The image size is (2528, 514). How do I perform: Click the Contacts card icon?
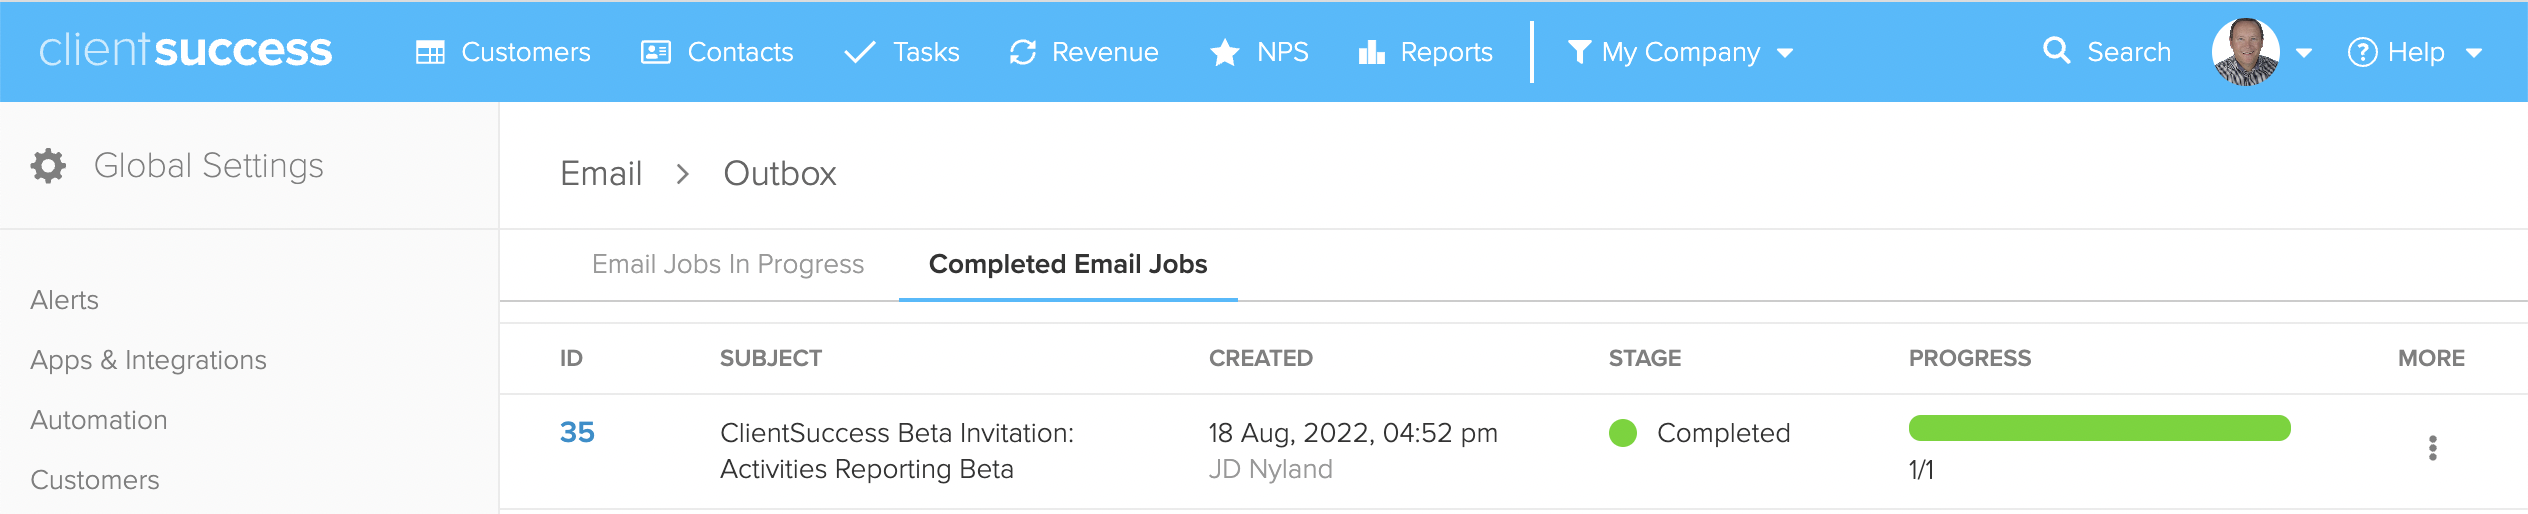(x=656, y=52)
